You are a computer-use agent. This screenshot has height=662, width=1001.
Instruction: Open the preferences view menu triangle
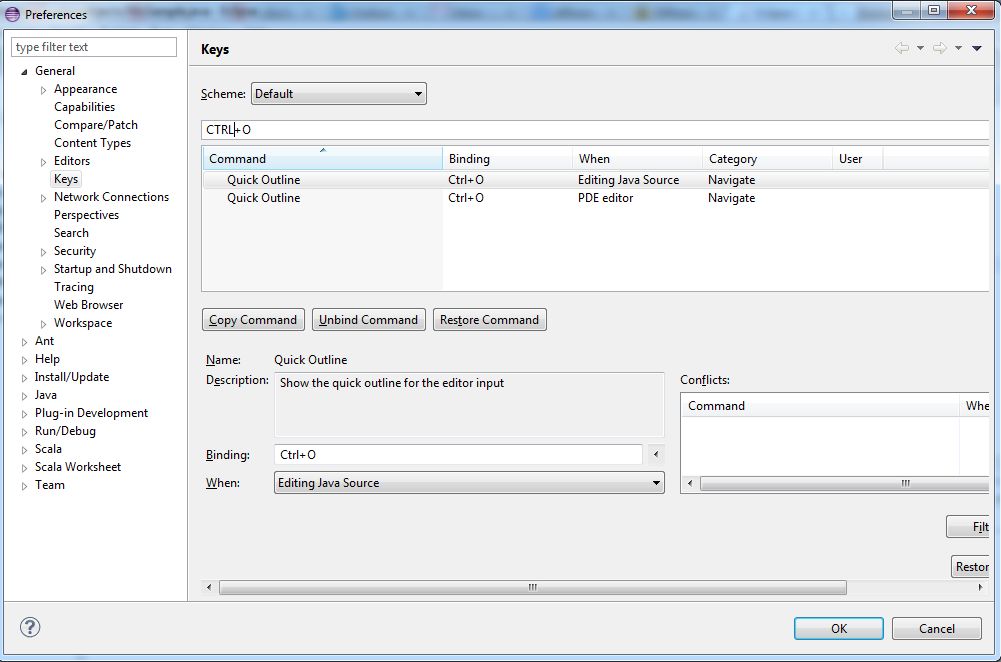[x=977, y=48]
